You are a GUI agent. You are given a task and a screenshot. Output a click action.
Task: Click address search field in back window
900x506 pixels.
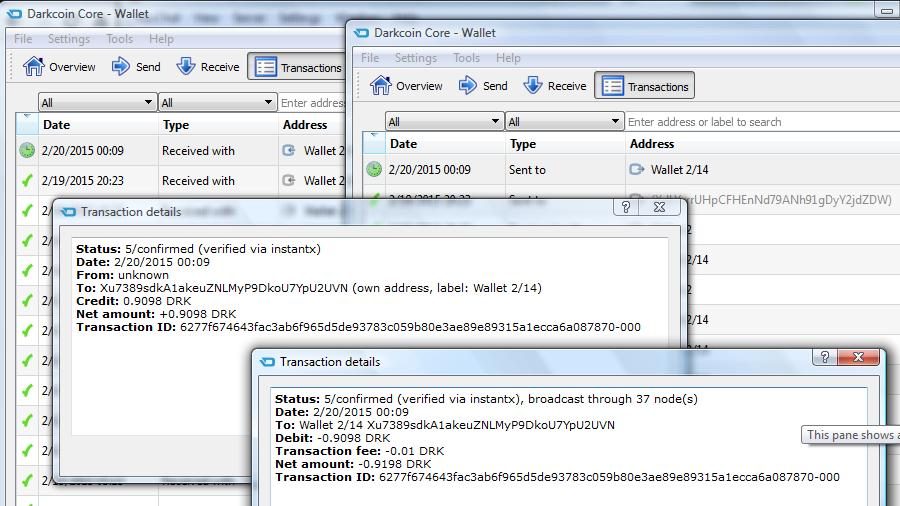coord(312,103)
